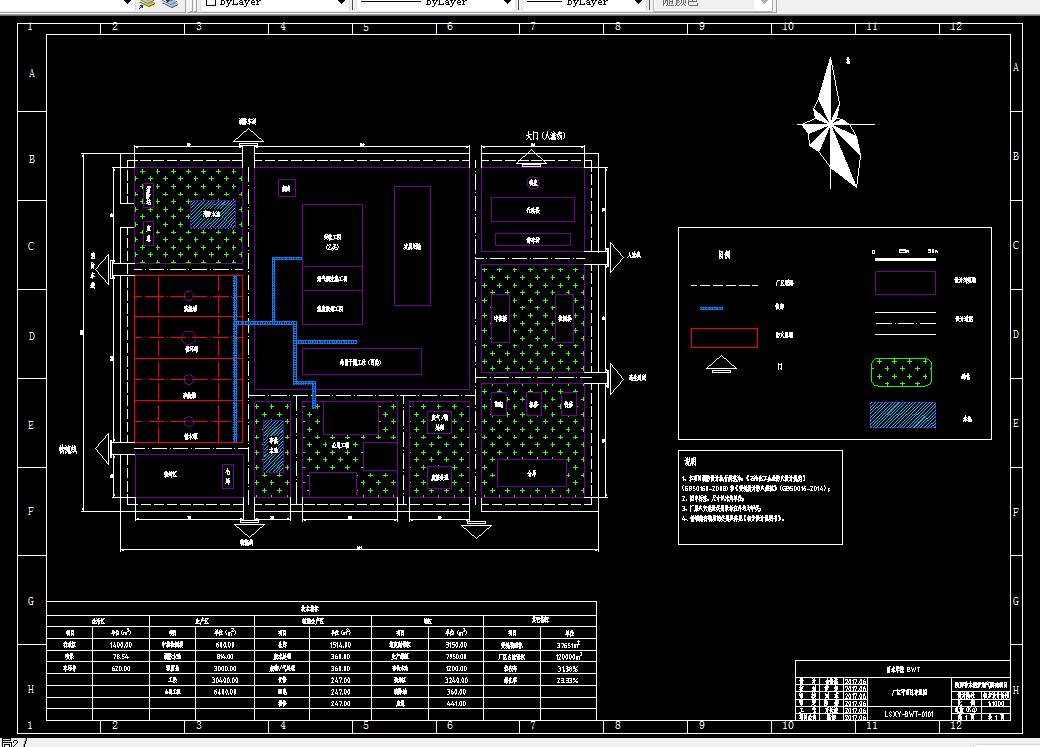The height and width of the screenshot is (747, 1040).
Task: Select the 120000m² cell in the table
Action: click(x=568, y=657)
